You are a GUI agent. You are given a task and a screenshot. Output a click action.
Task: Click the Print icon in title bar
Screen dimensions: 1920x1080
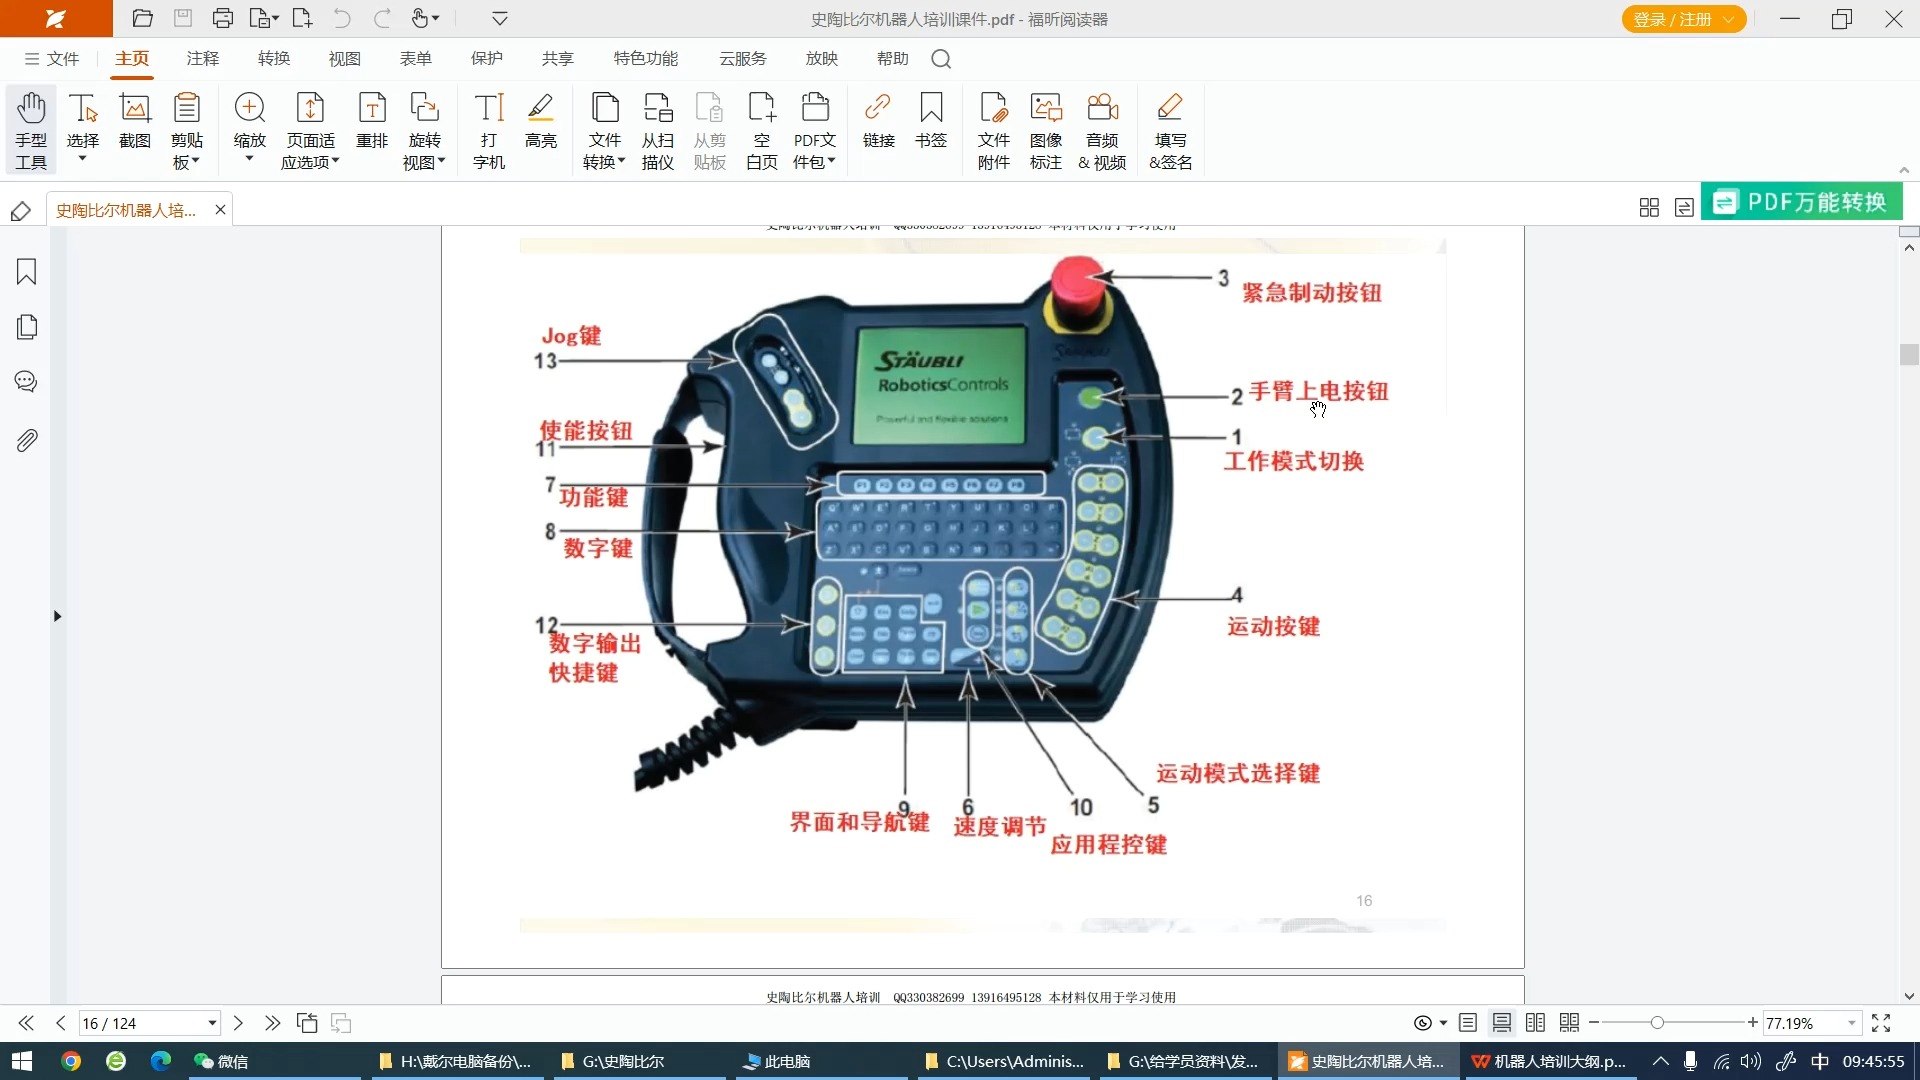point(223,18)
